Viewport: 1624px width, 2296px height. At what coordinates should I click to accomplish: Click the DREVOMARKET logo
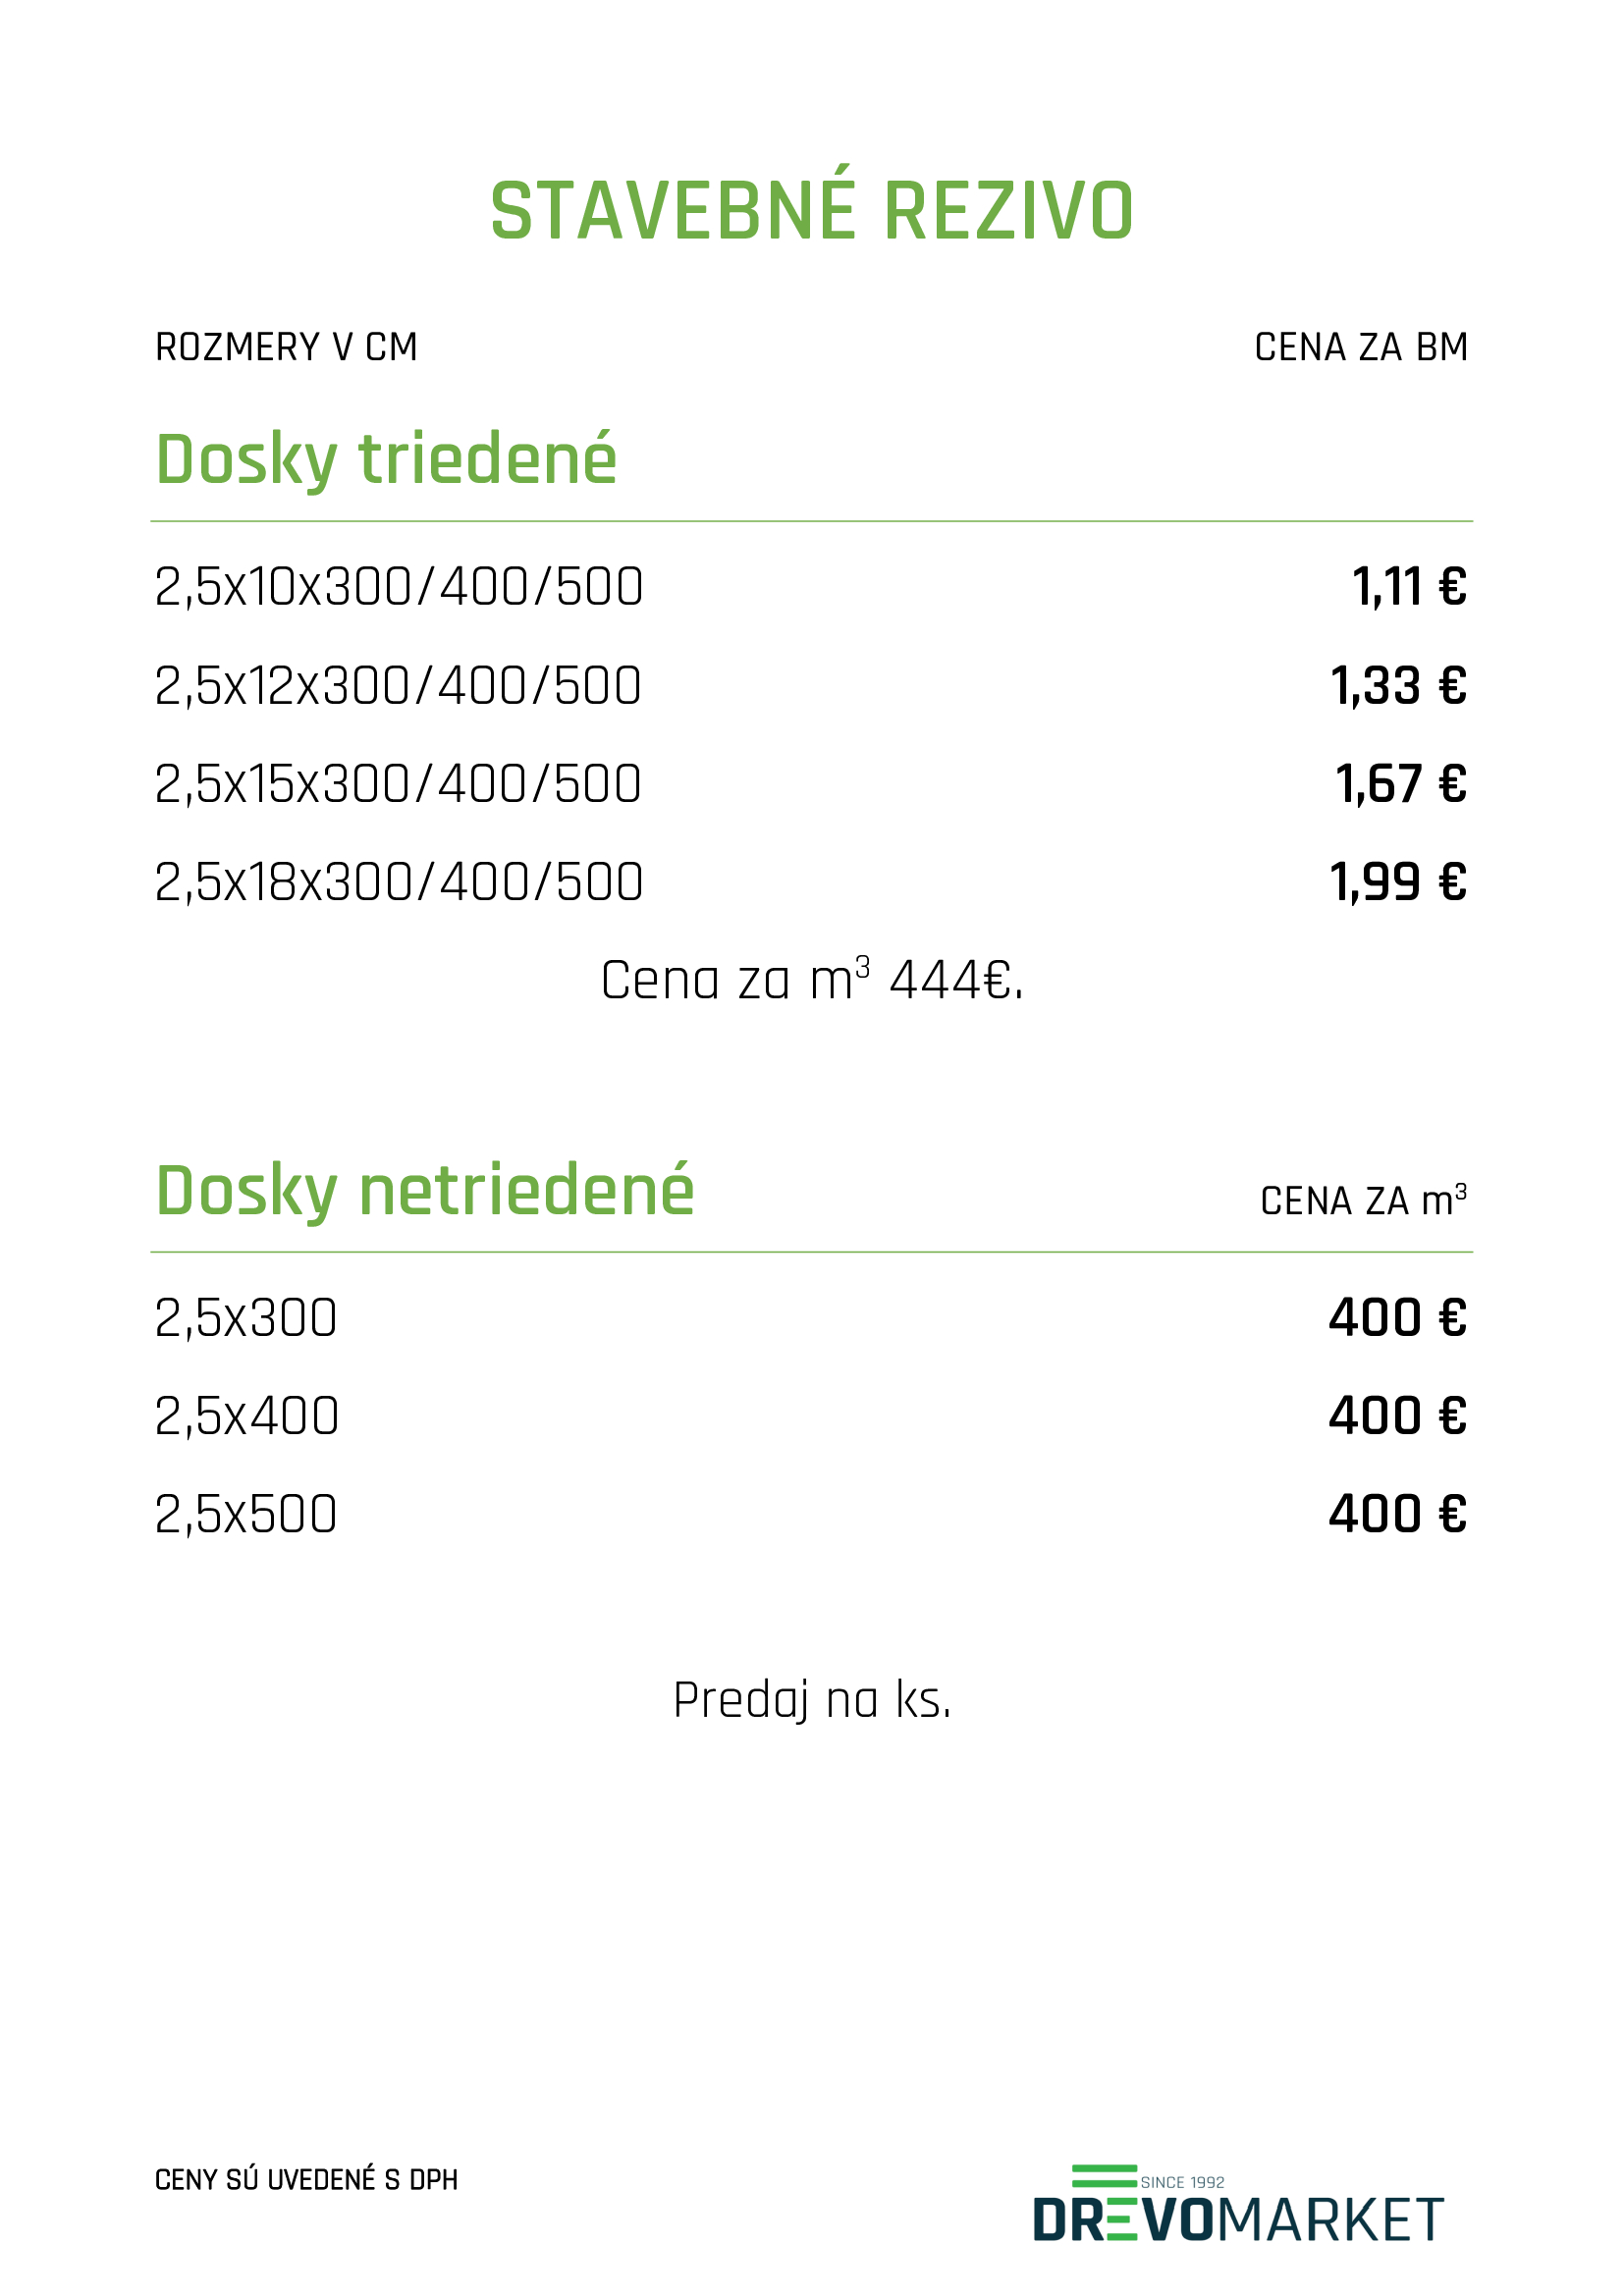1238,2203
